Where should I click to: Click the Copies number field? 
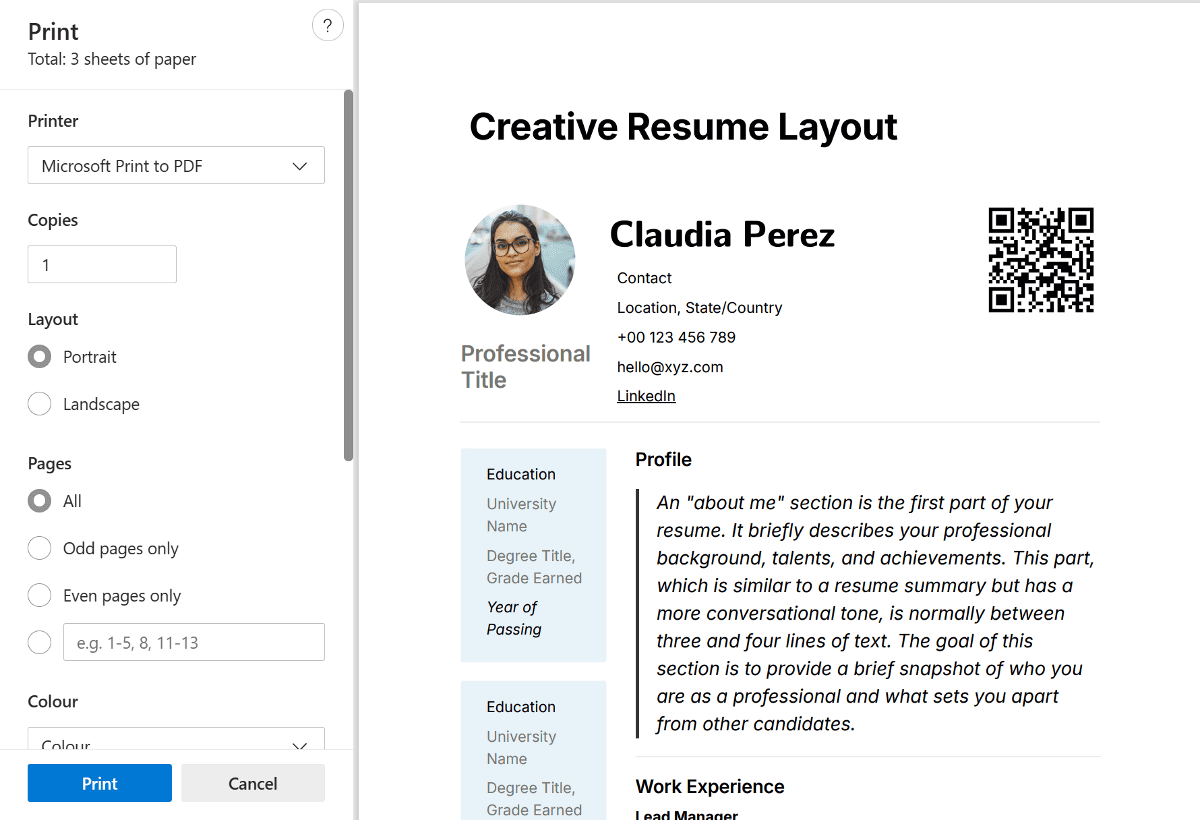point(102,264)
